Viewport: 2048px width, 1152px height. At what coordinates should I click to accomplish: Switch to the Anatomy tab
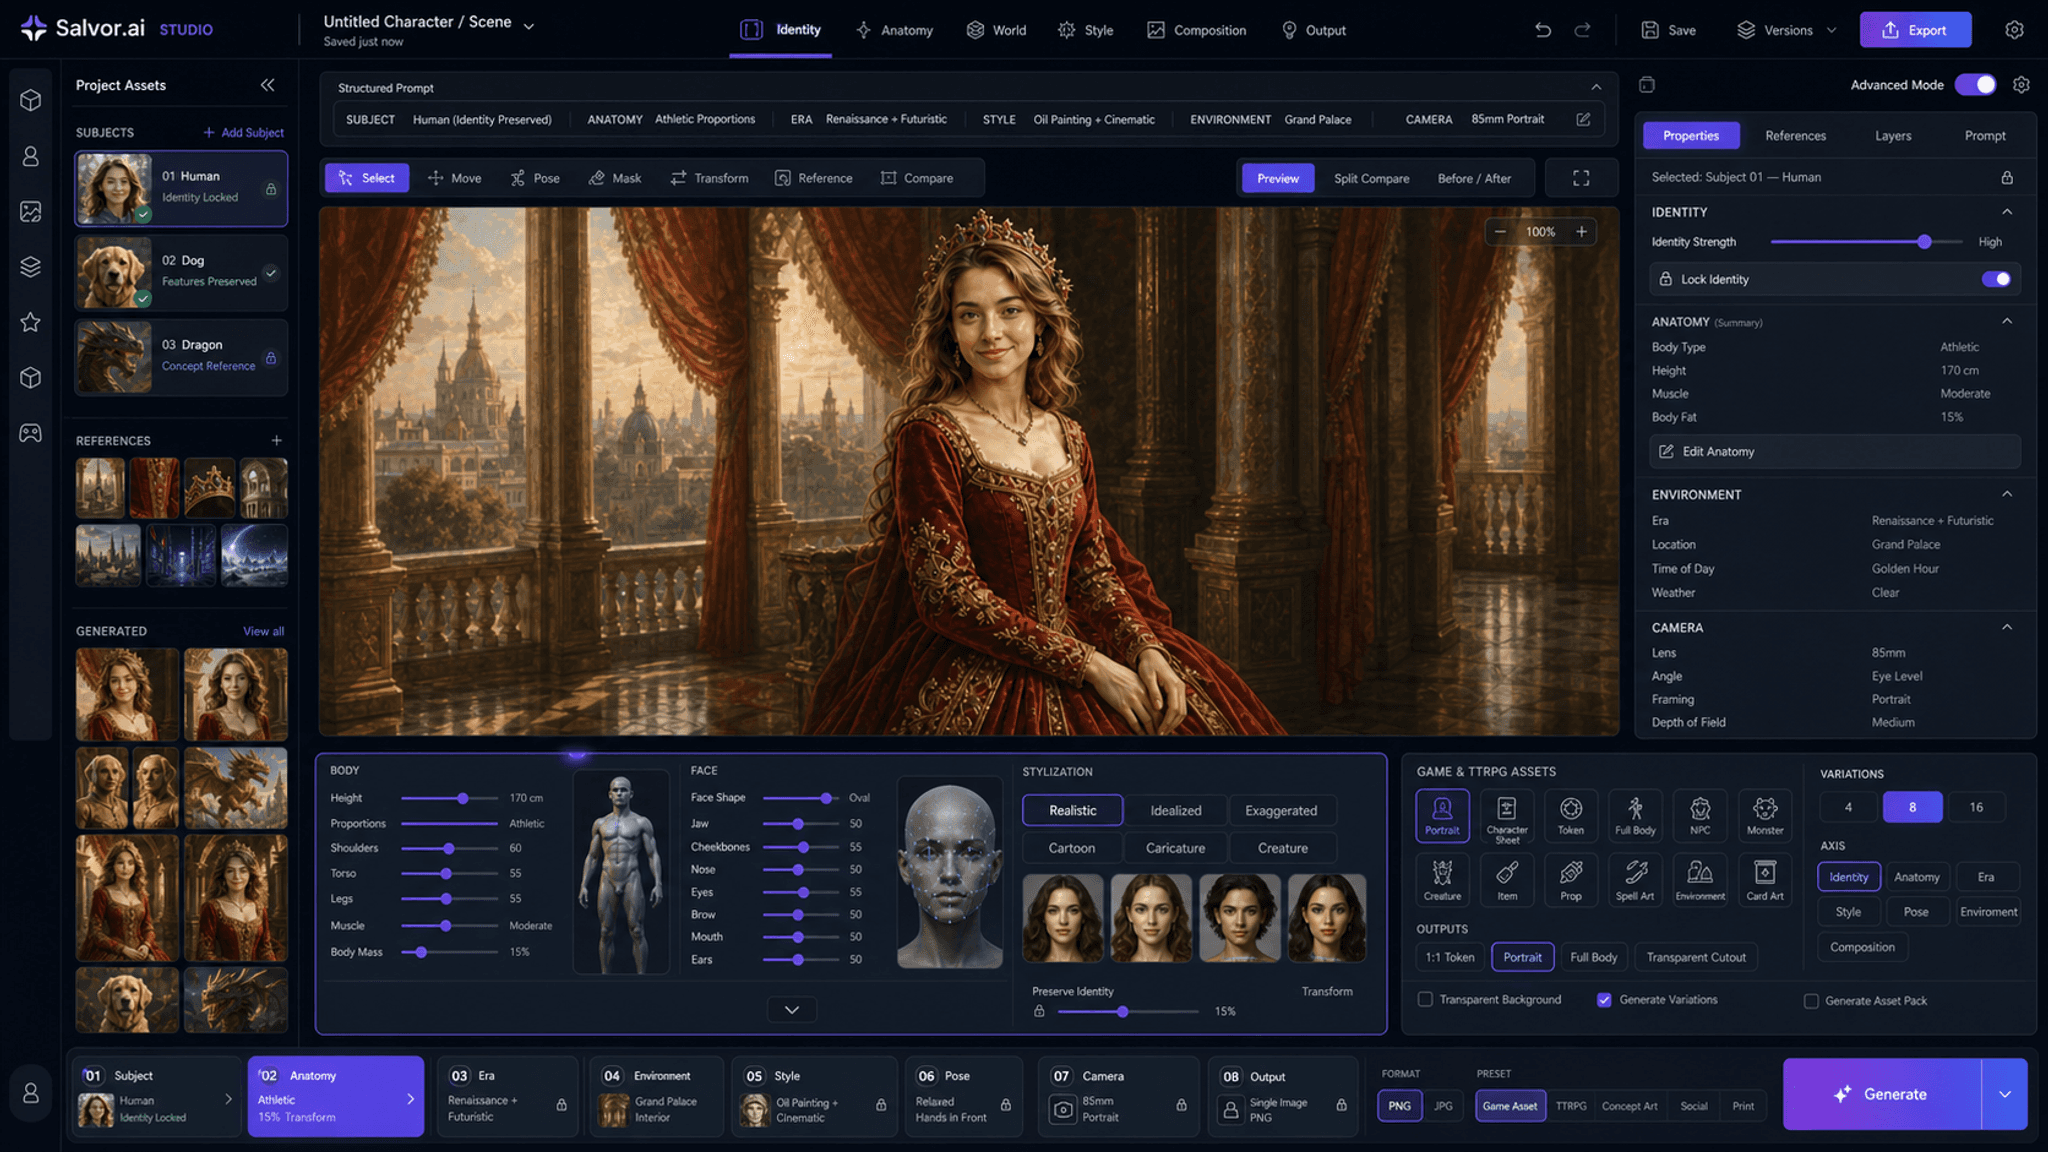[895, 30]
